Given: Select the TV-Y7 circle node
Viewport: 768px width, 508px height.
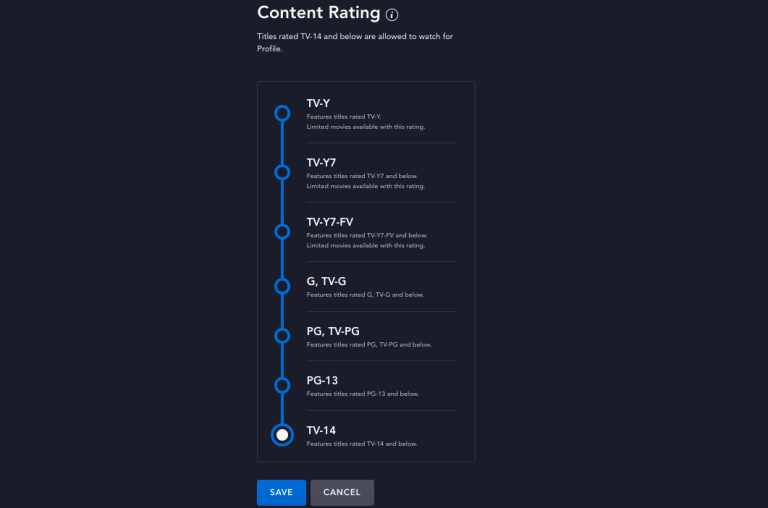Looking at the screenshot, I should click(282, 172).
